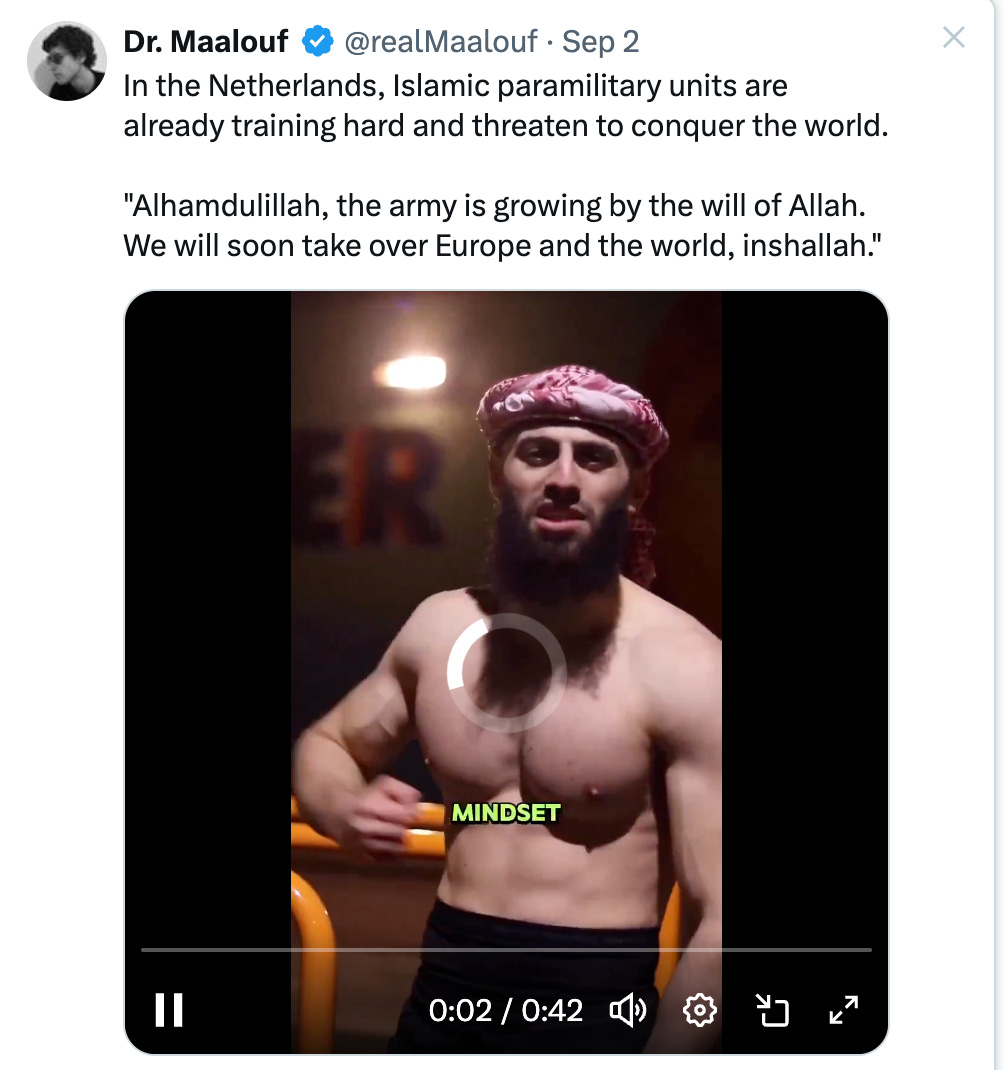Screen dimensions: 1004x1070
Task: Open the Dr. Maalouf display name
Action: [x=205, y=42]
